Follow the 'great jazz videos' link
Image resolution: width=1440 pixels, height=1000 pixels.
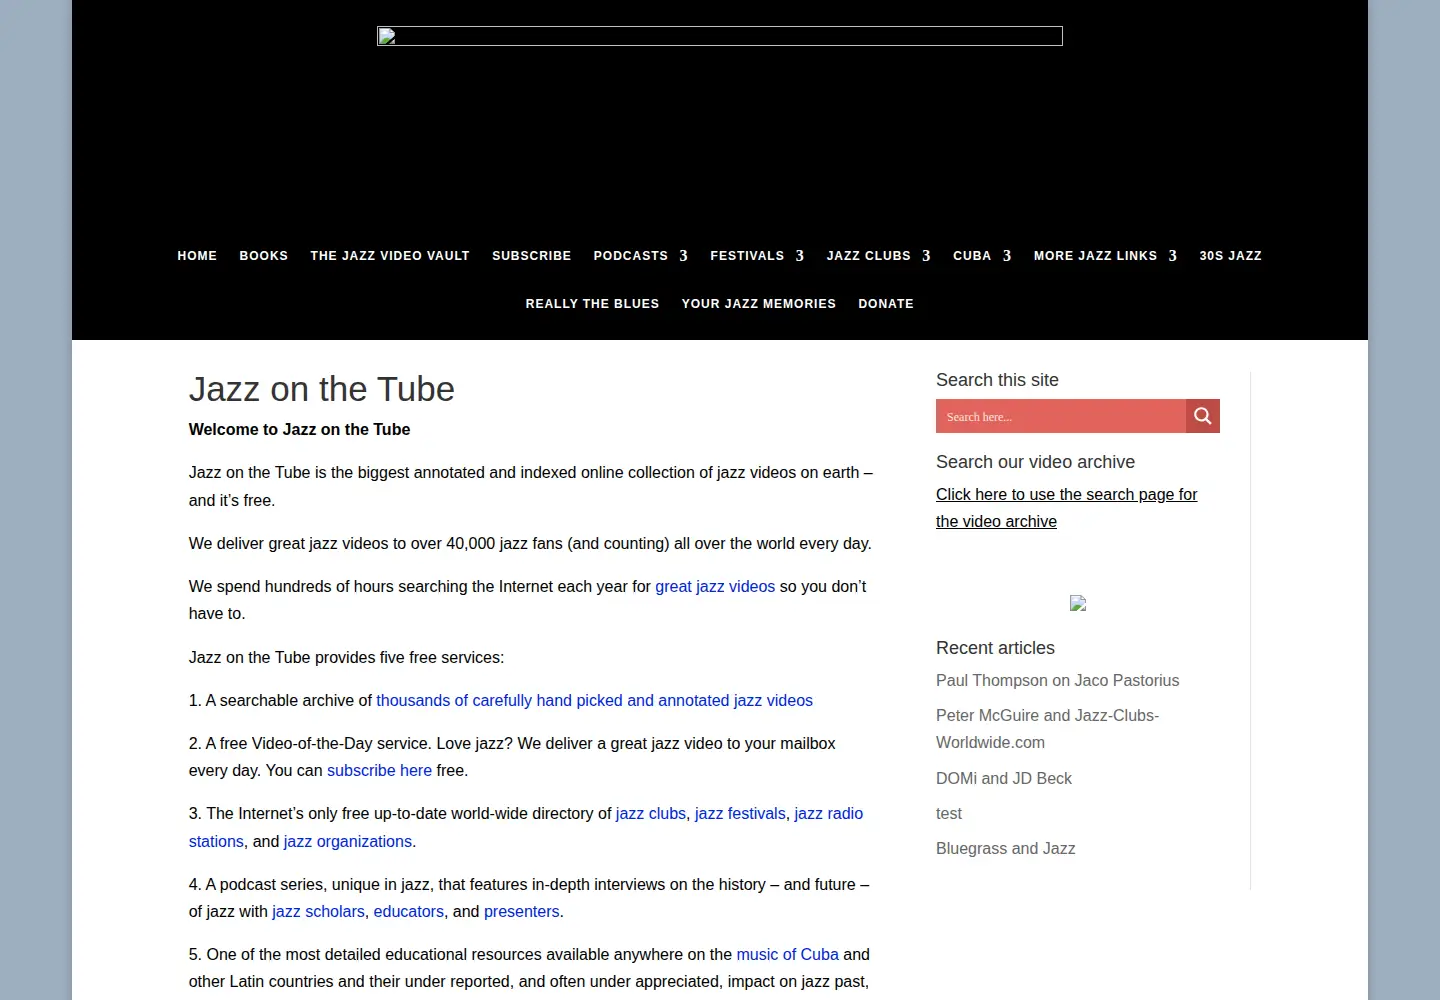pos(715,586)
